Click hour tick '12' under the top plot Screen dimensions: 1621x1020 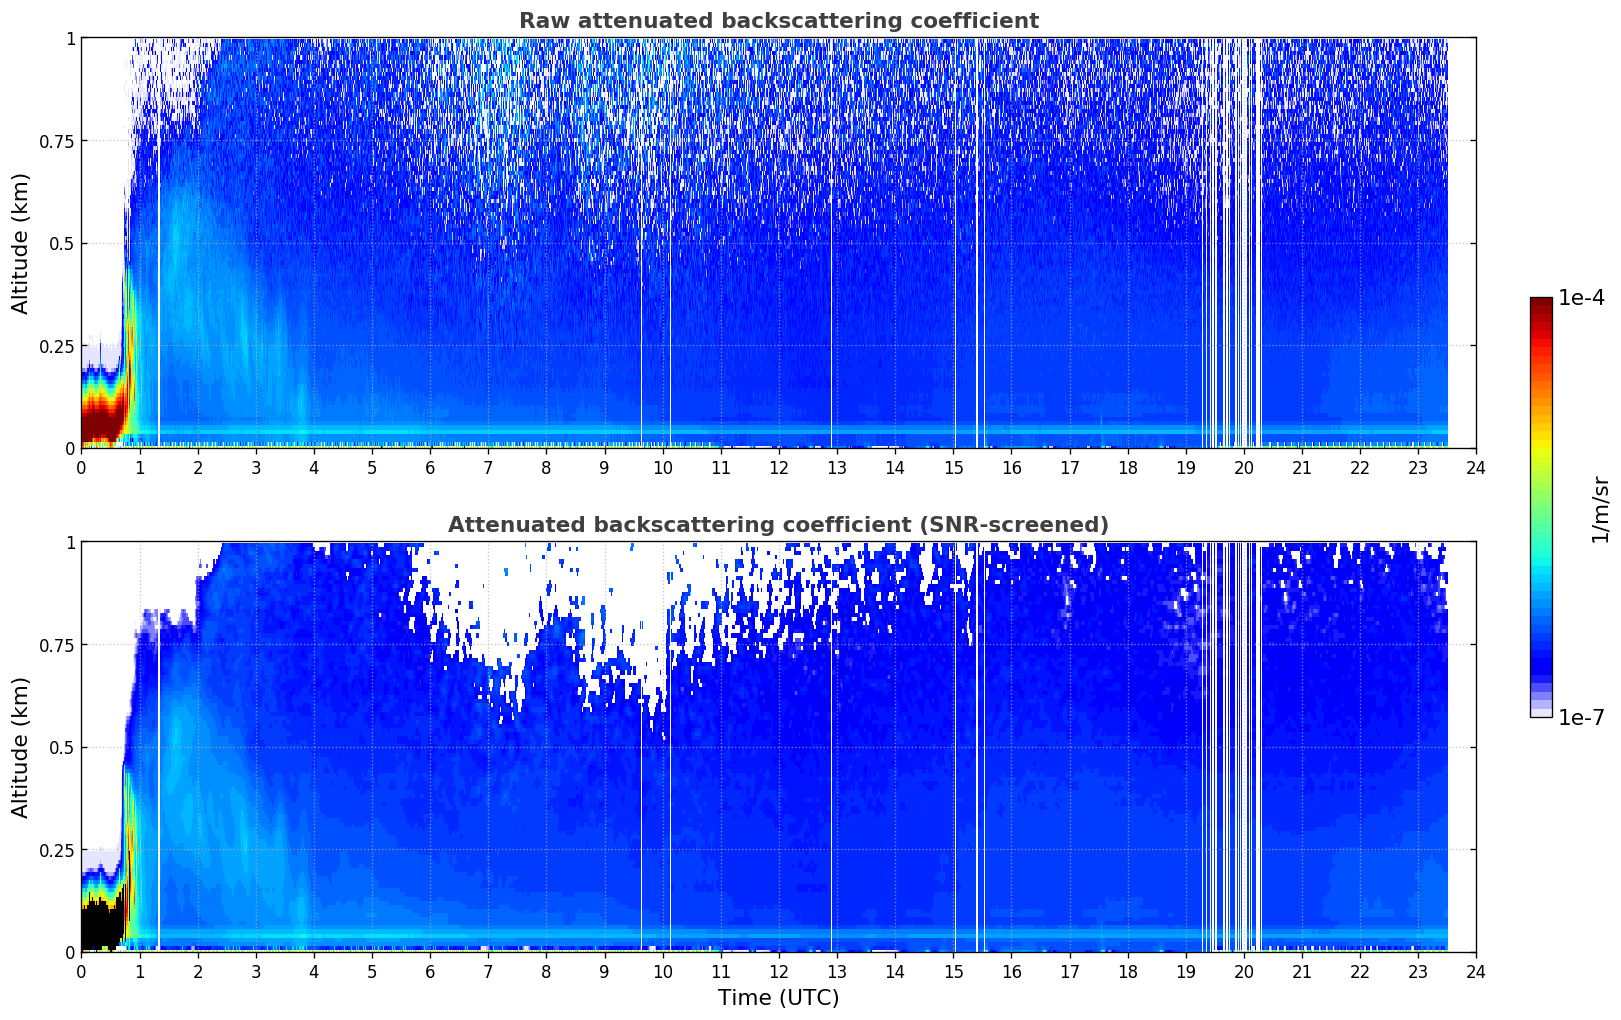(779, 467)
